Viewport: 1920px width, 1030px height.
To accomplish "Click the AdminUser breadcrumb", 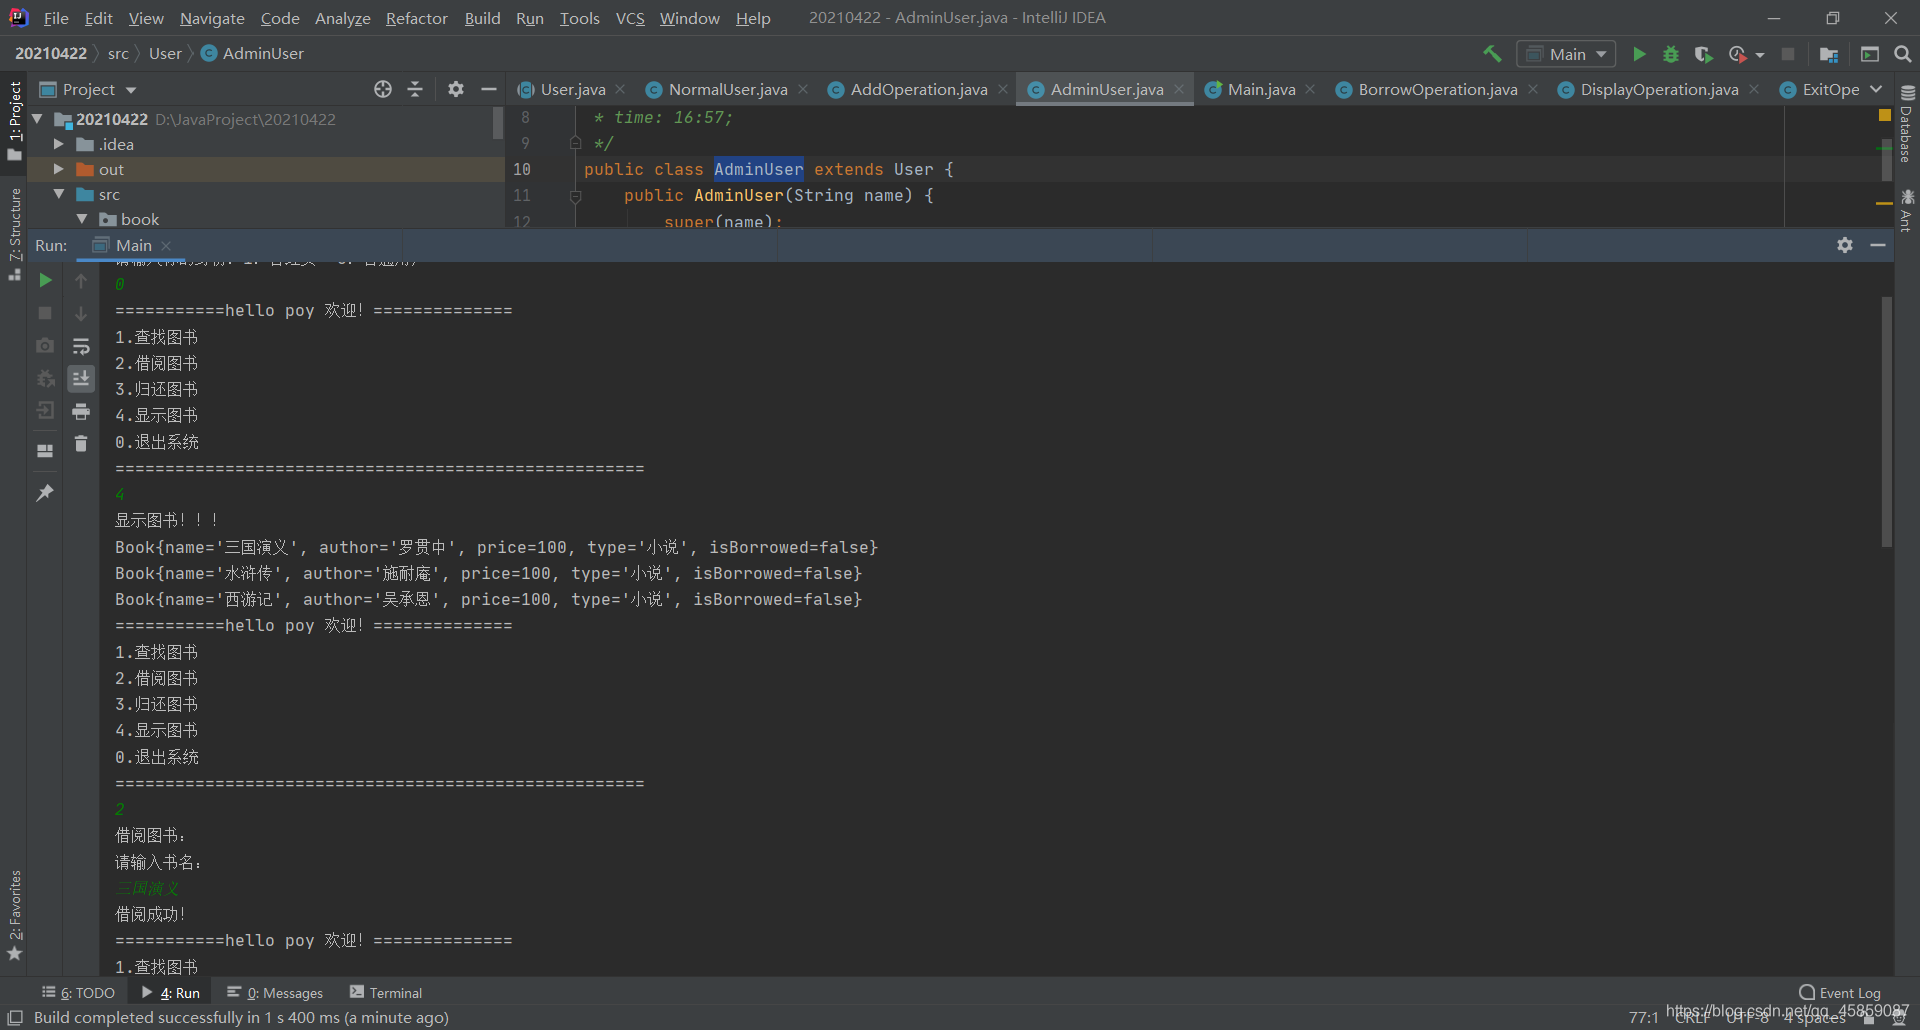I will coord(252,54).
